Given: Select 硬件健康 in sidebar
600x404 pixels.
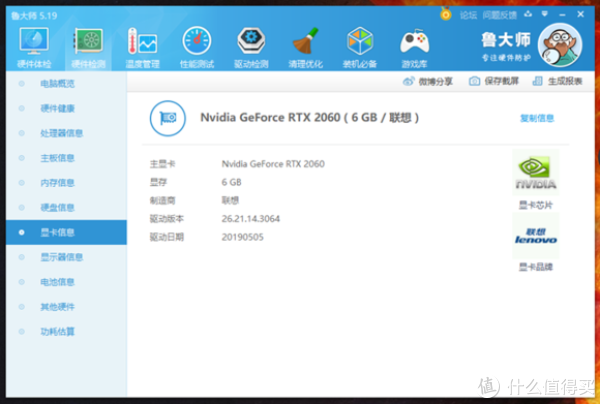Looking at the screenshot, I should coord(66,108).
